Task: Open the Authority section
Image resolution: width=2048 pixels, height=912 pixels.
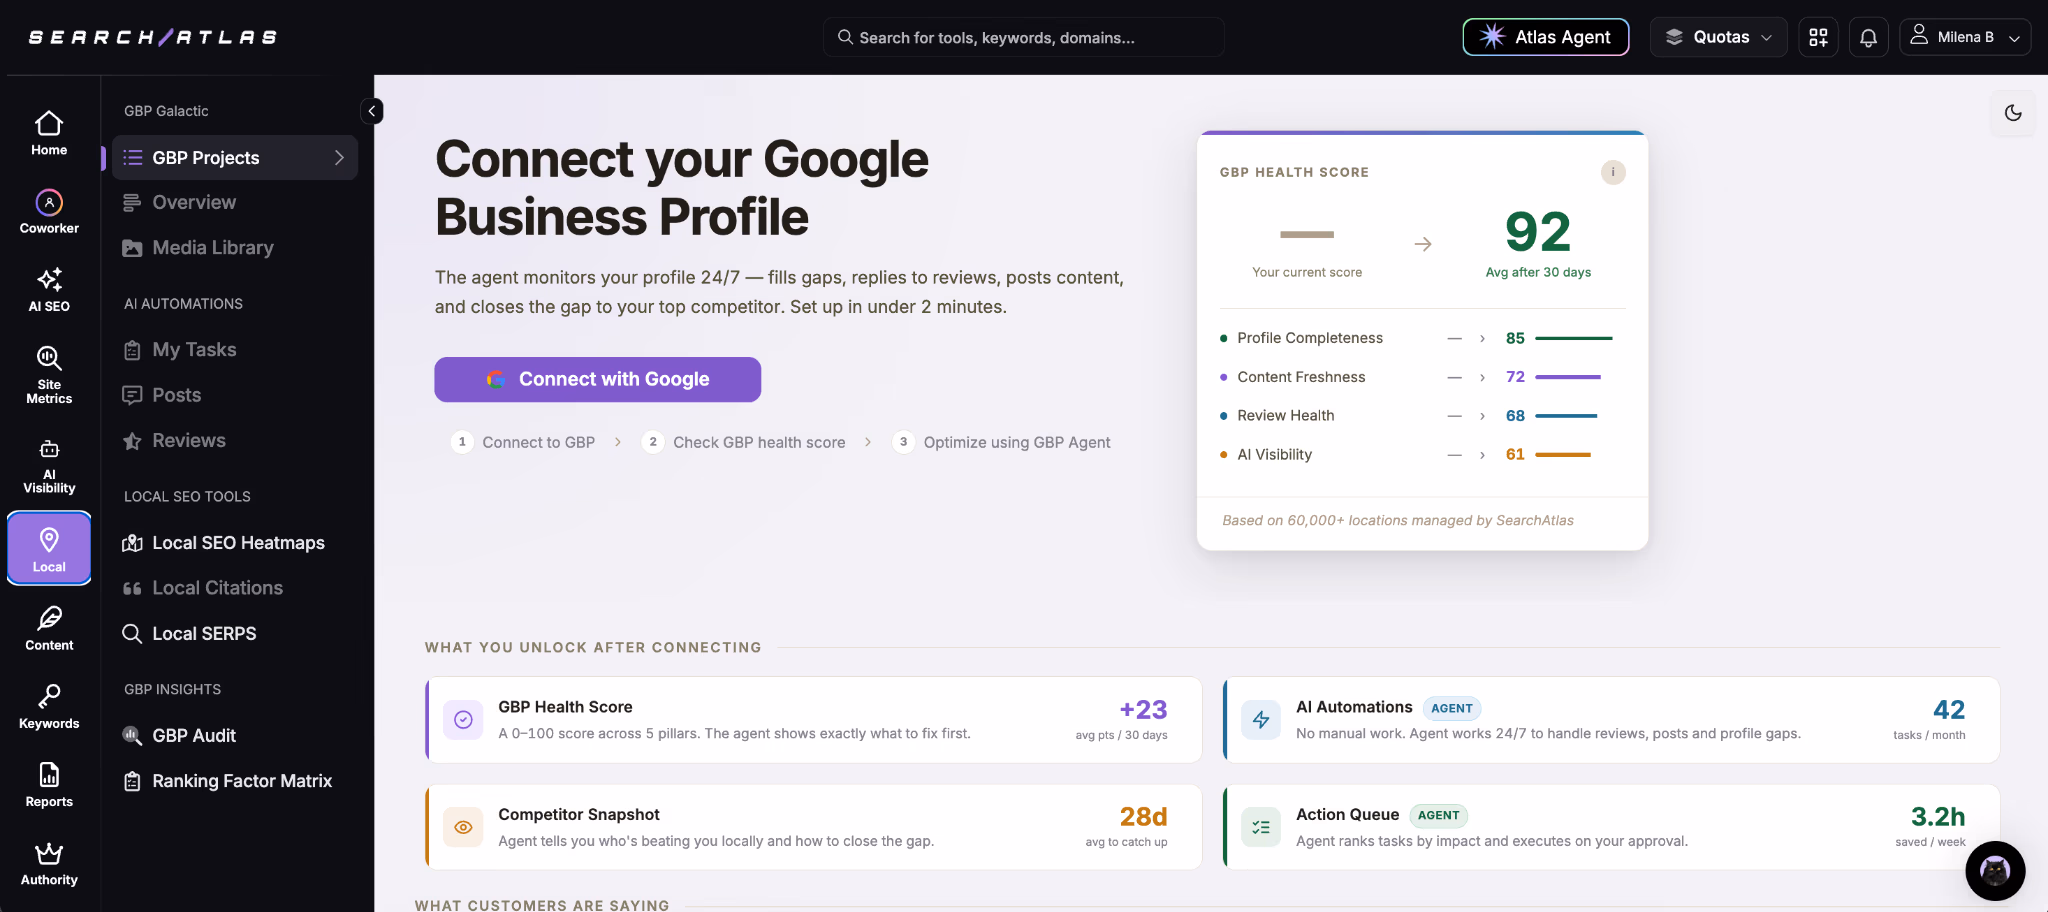Action: click(x=49, y=863)
